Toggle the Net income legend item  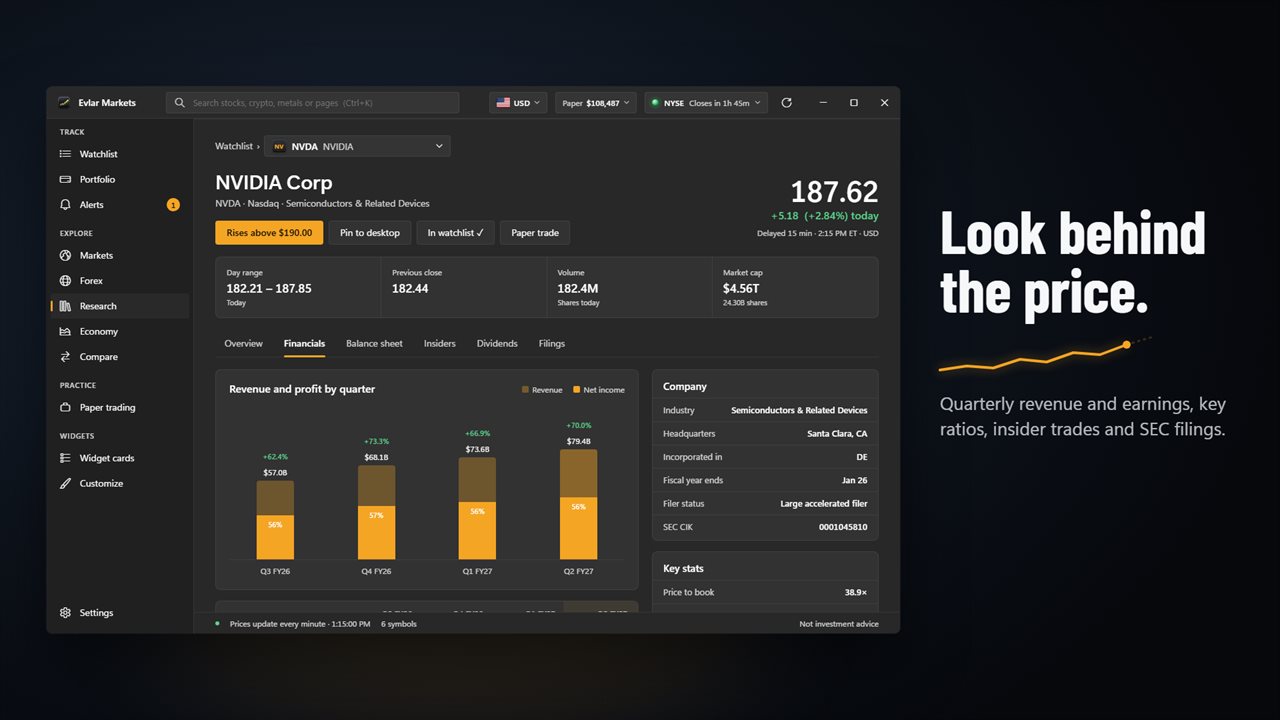pos(599,390)
